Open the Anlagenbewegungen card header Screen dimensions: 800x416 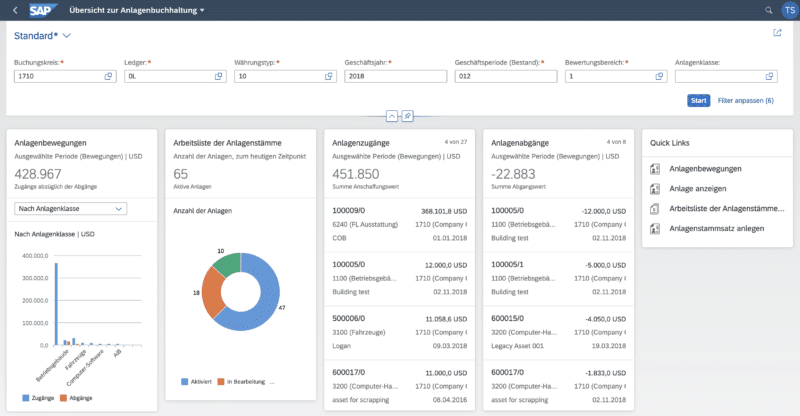point(82,164)
